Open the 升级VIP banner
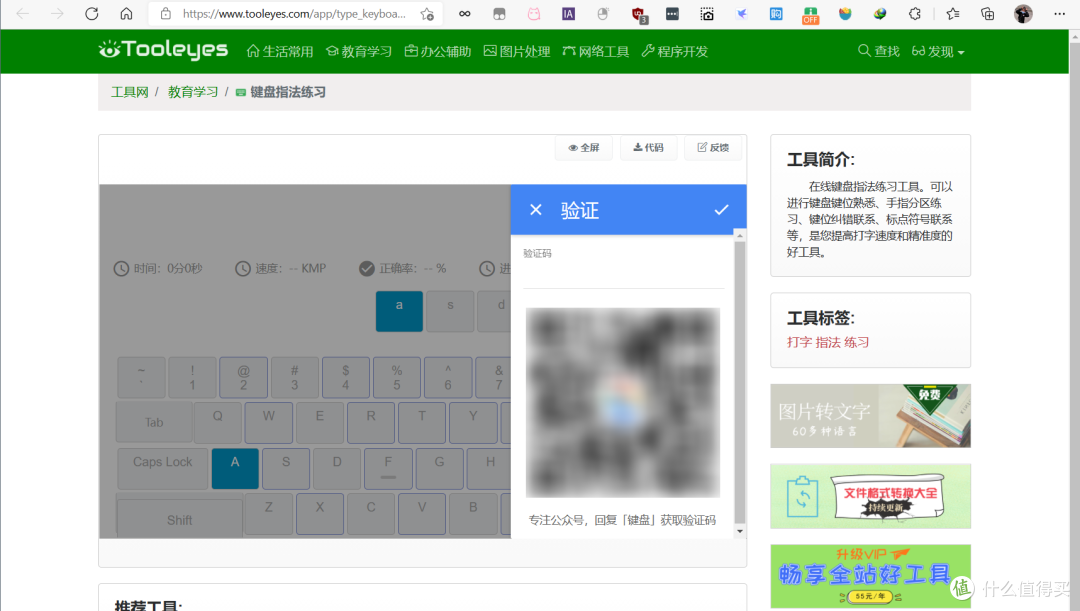Image resolution: width=1080 pixels, height=611 pixels. [871, 576]
